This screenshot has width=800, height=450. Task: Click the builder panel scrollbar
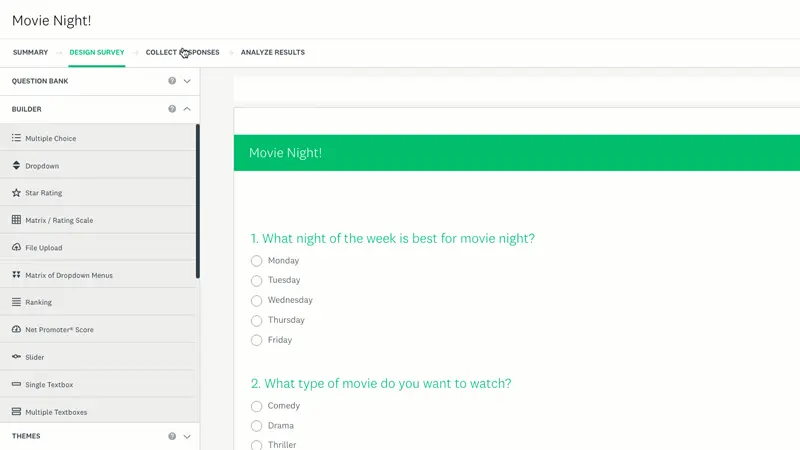(197, 201)
